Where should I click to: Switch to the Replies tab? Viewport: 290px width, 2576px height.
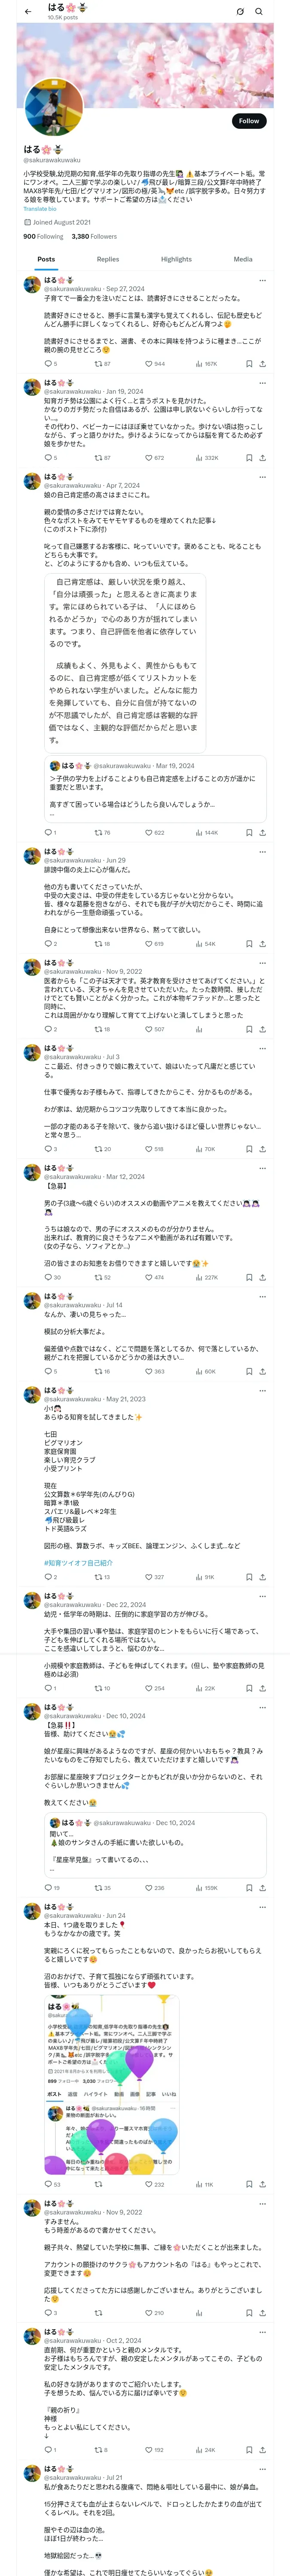(x=108, y=259)
